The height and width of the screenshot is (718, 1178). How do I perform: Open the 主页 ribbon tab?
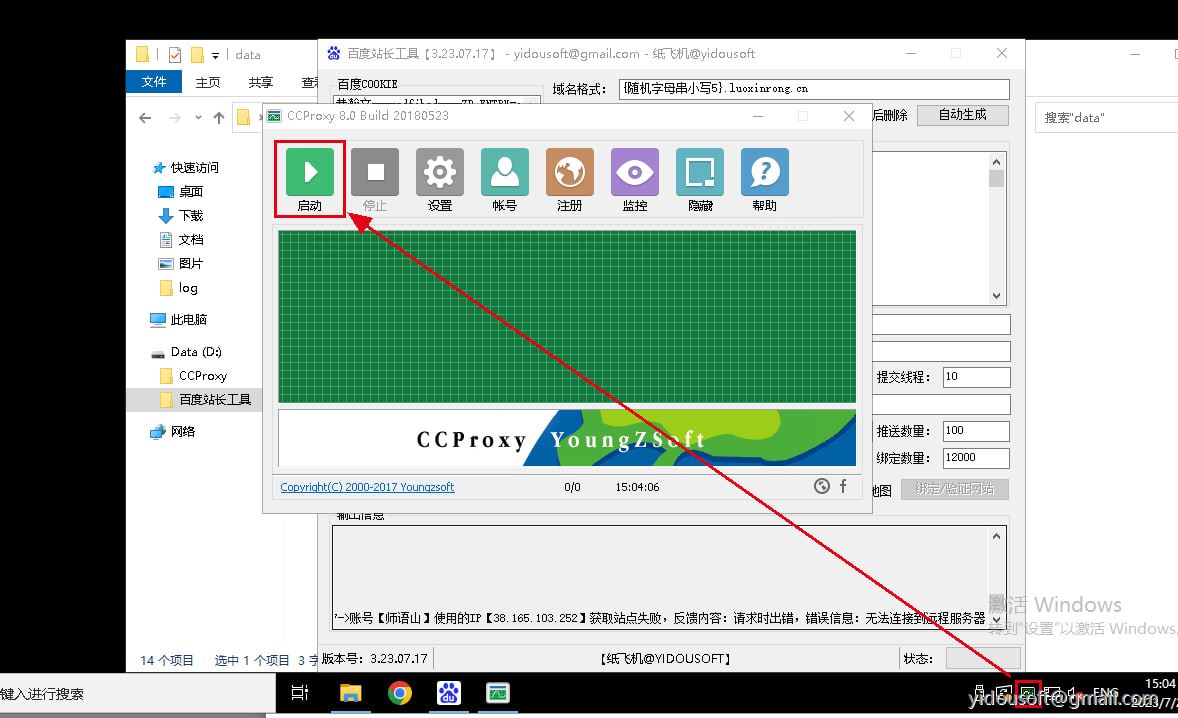[x=208, y=83]
